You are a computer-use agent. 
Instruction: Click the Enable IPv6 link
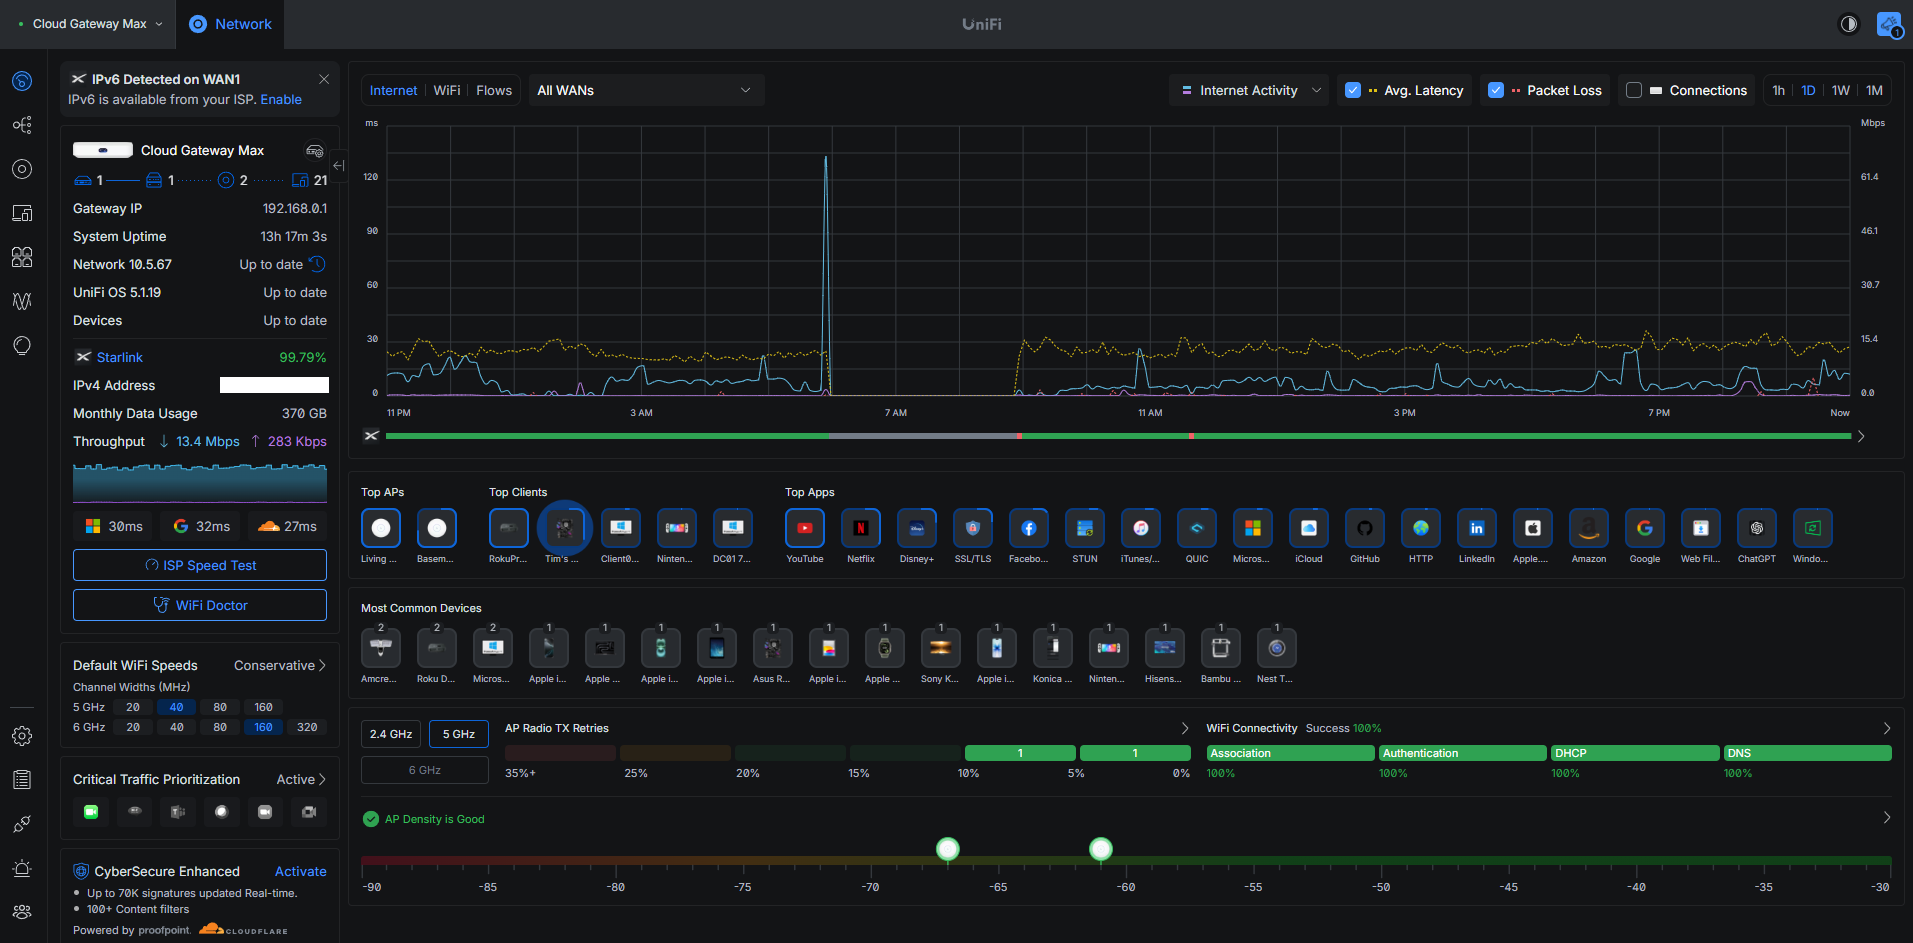281,99
